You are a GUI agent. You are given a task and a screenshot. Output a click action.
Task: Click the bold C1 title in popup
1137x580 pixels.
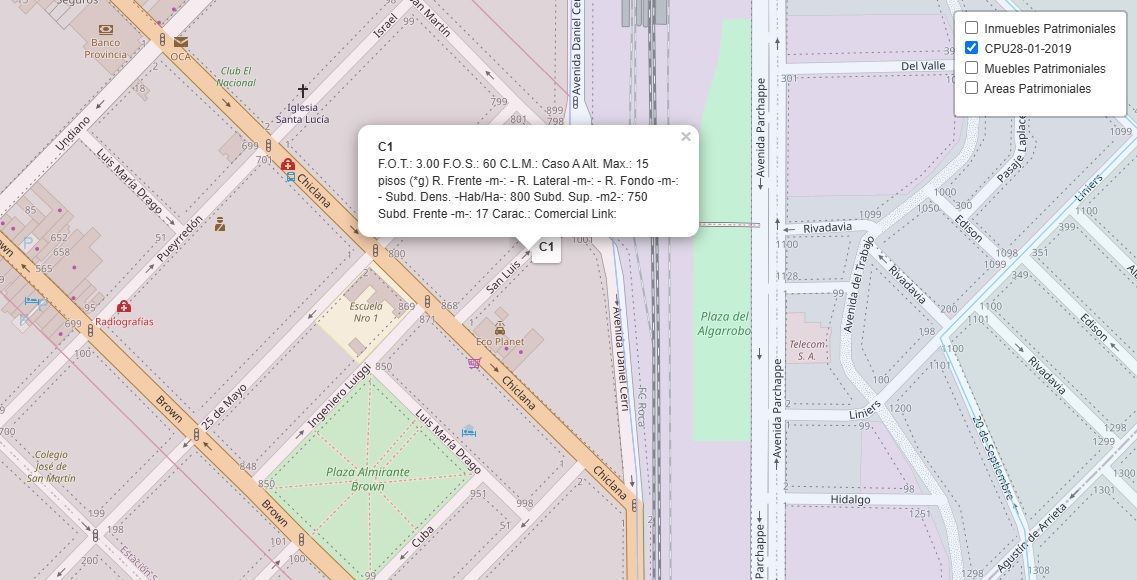coord(385,147)
